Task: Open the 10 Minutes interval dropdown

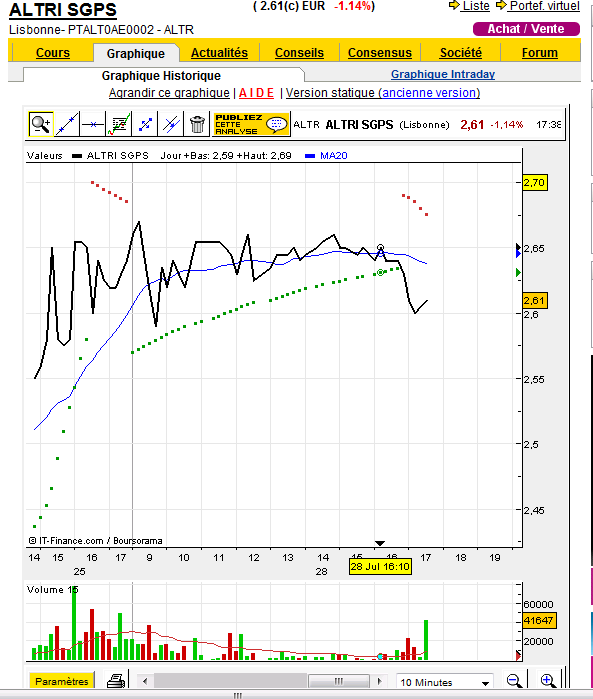Action: 444,682
